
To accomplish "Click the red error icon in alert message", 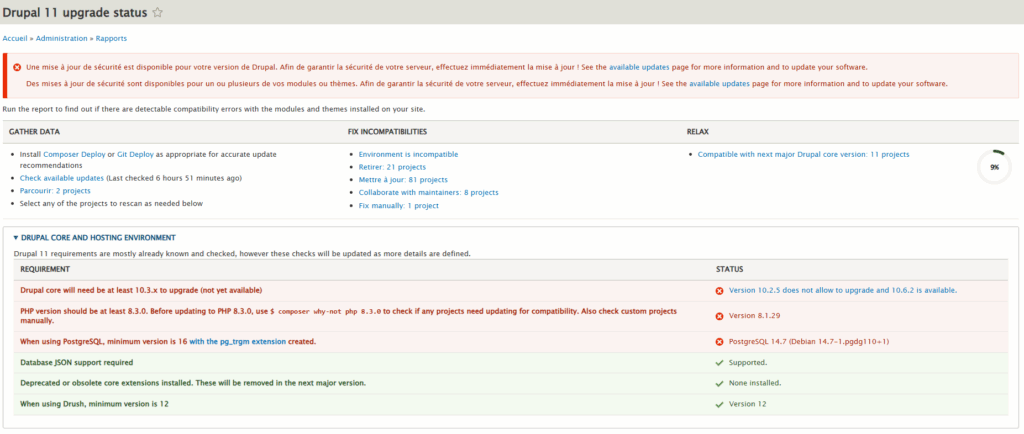I will (x=16, y=67).
